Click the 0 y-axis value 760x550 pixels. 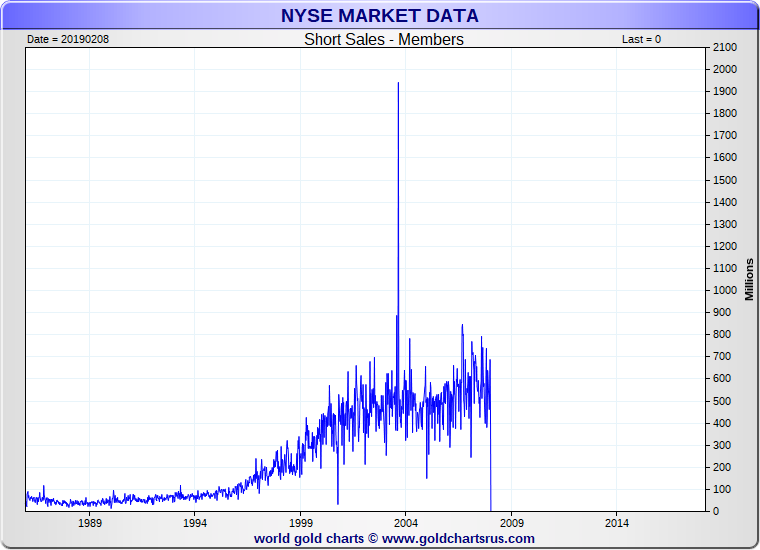tap(716, 511)
